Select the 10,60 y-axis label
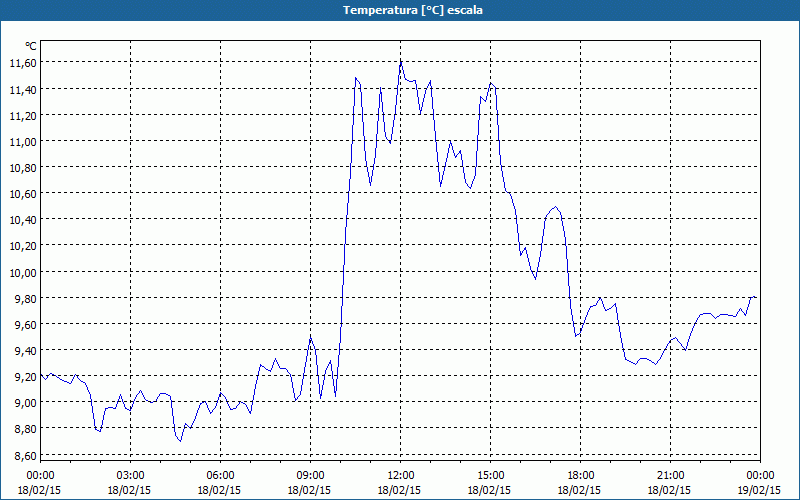 [23, 193]
